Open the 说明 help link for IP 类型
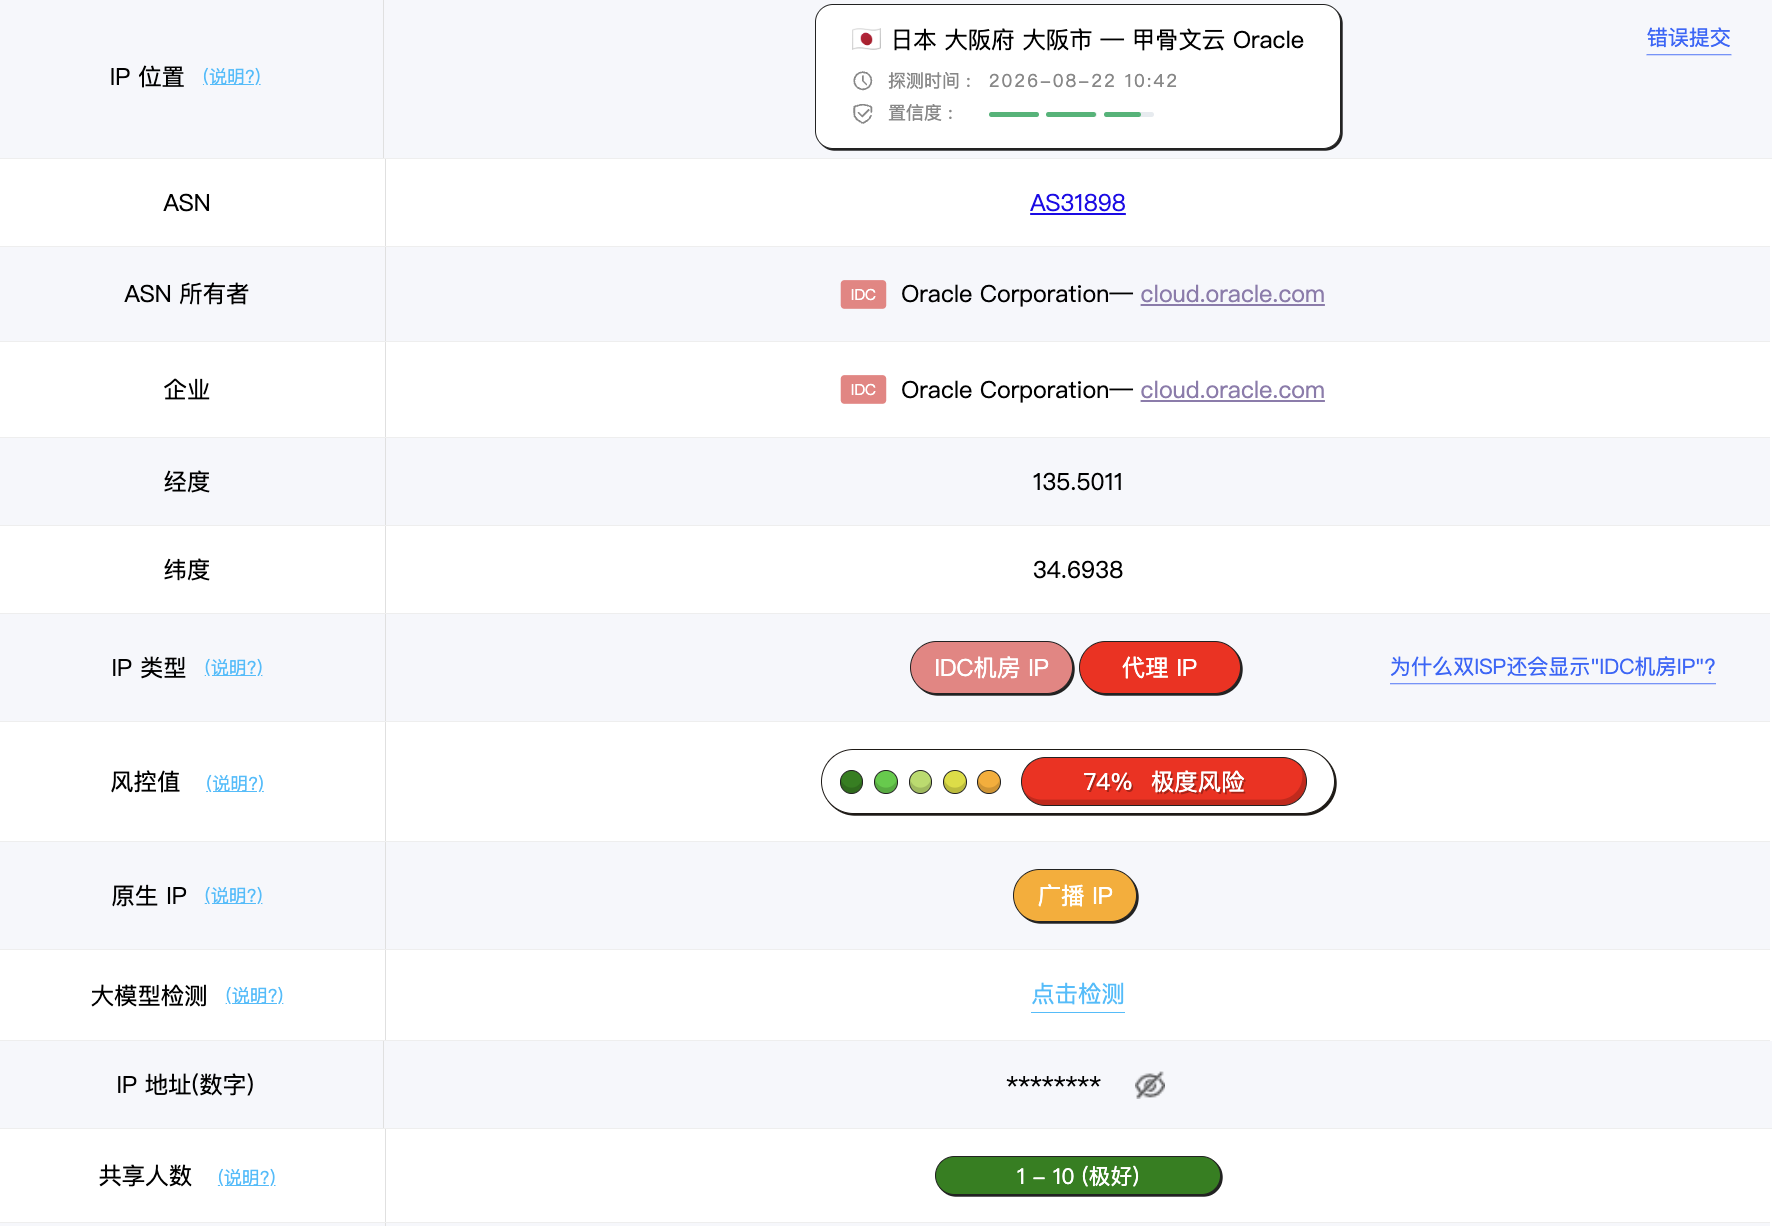Image resolution: width=1778 pixels, height=1226 pixels. pyautogui.click(x=234, y=668)
